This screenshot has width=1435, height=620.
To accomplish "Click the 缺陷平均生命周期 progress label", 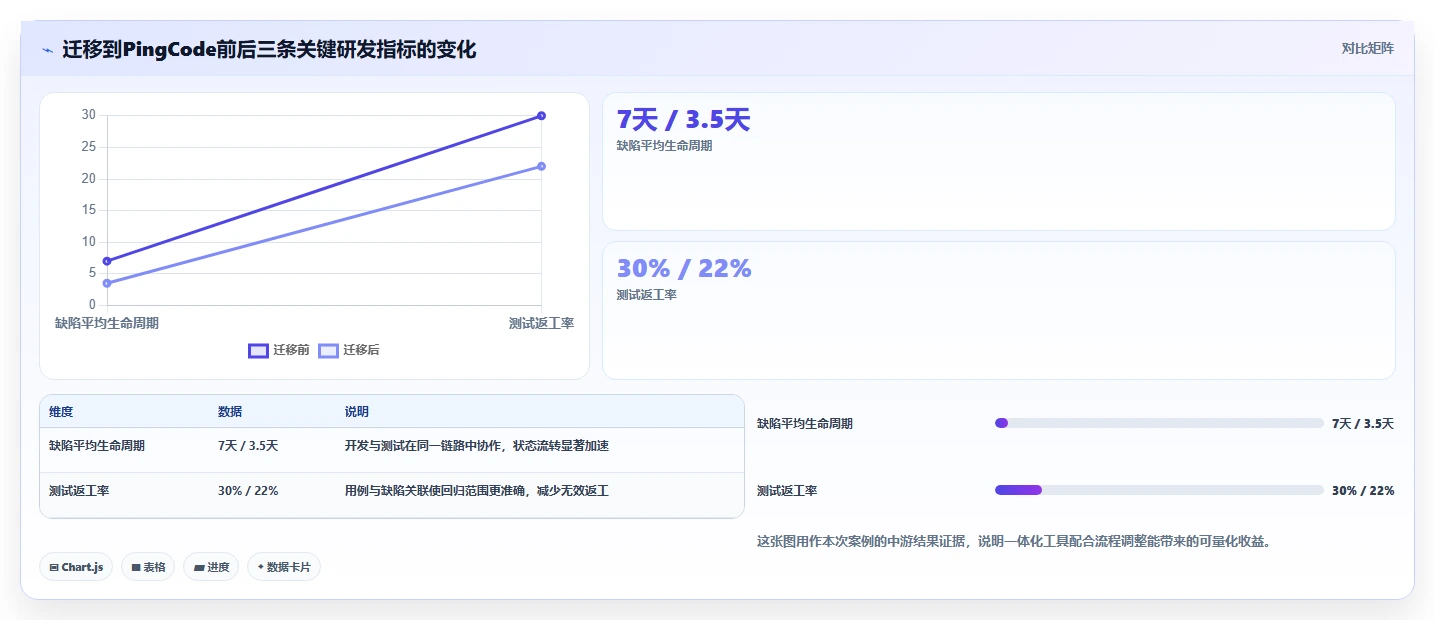I will (x=805, y=424).
